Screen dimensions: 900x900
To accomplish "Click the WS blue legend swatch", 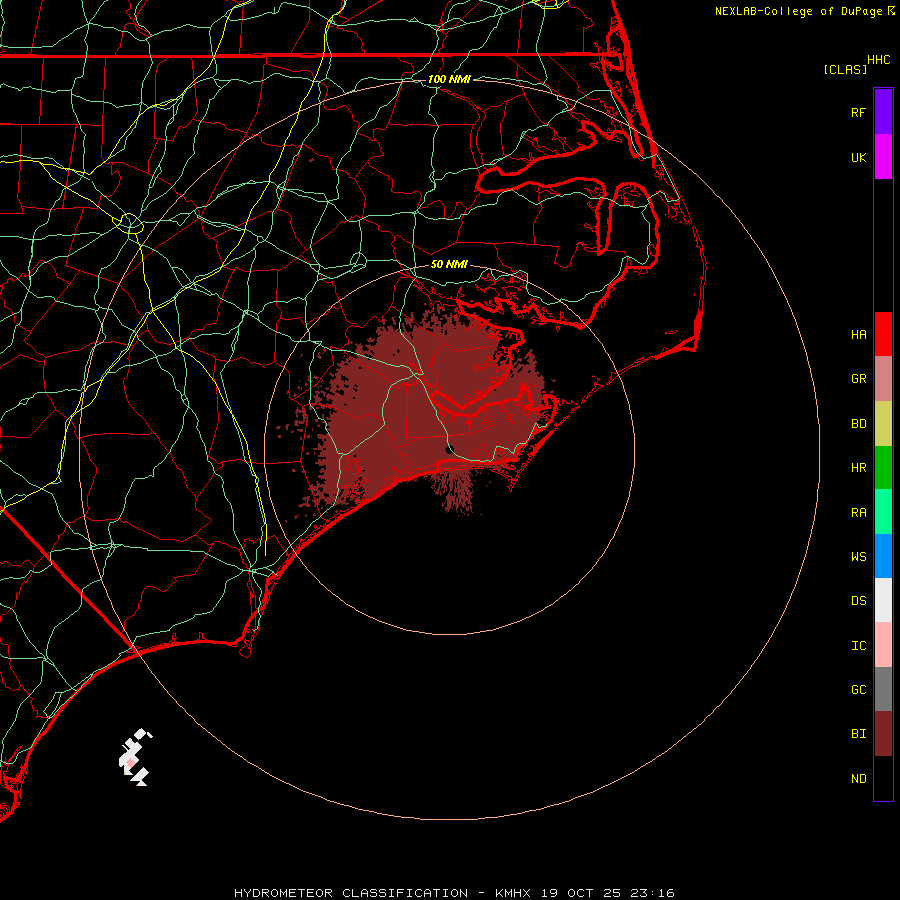I will pos(883,556).
